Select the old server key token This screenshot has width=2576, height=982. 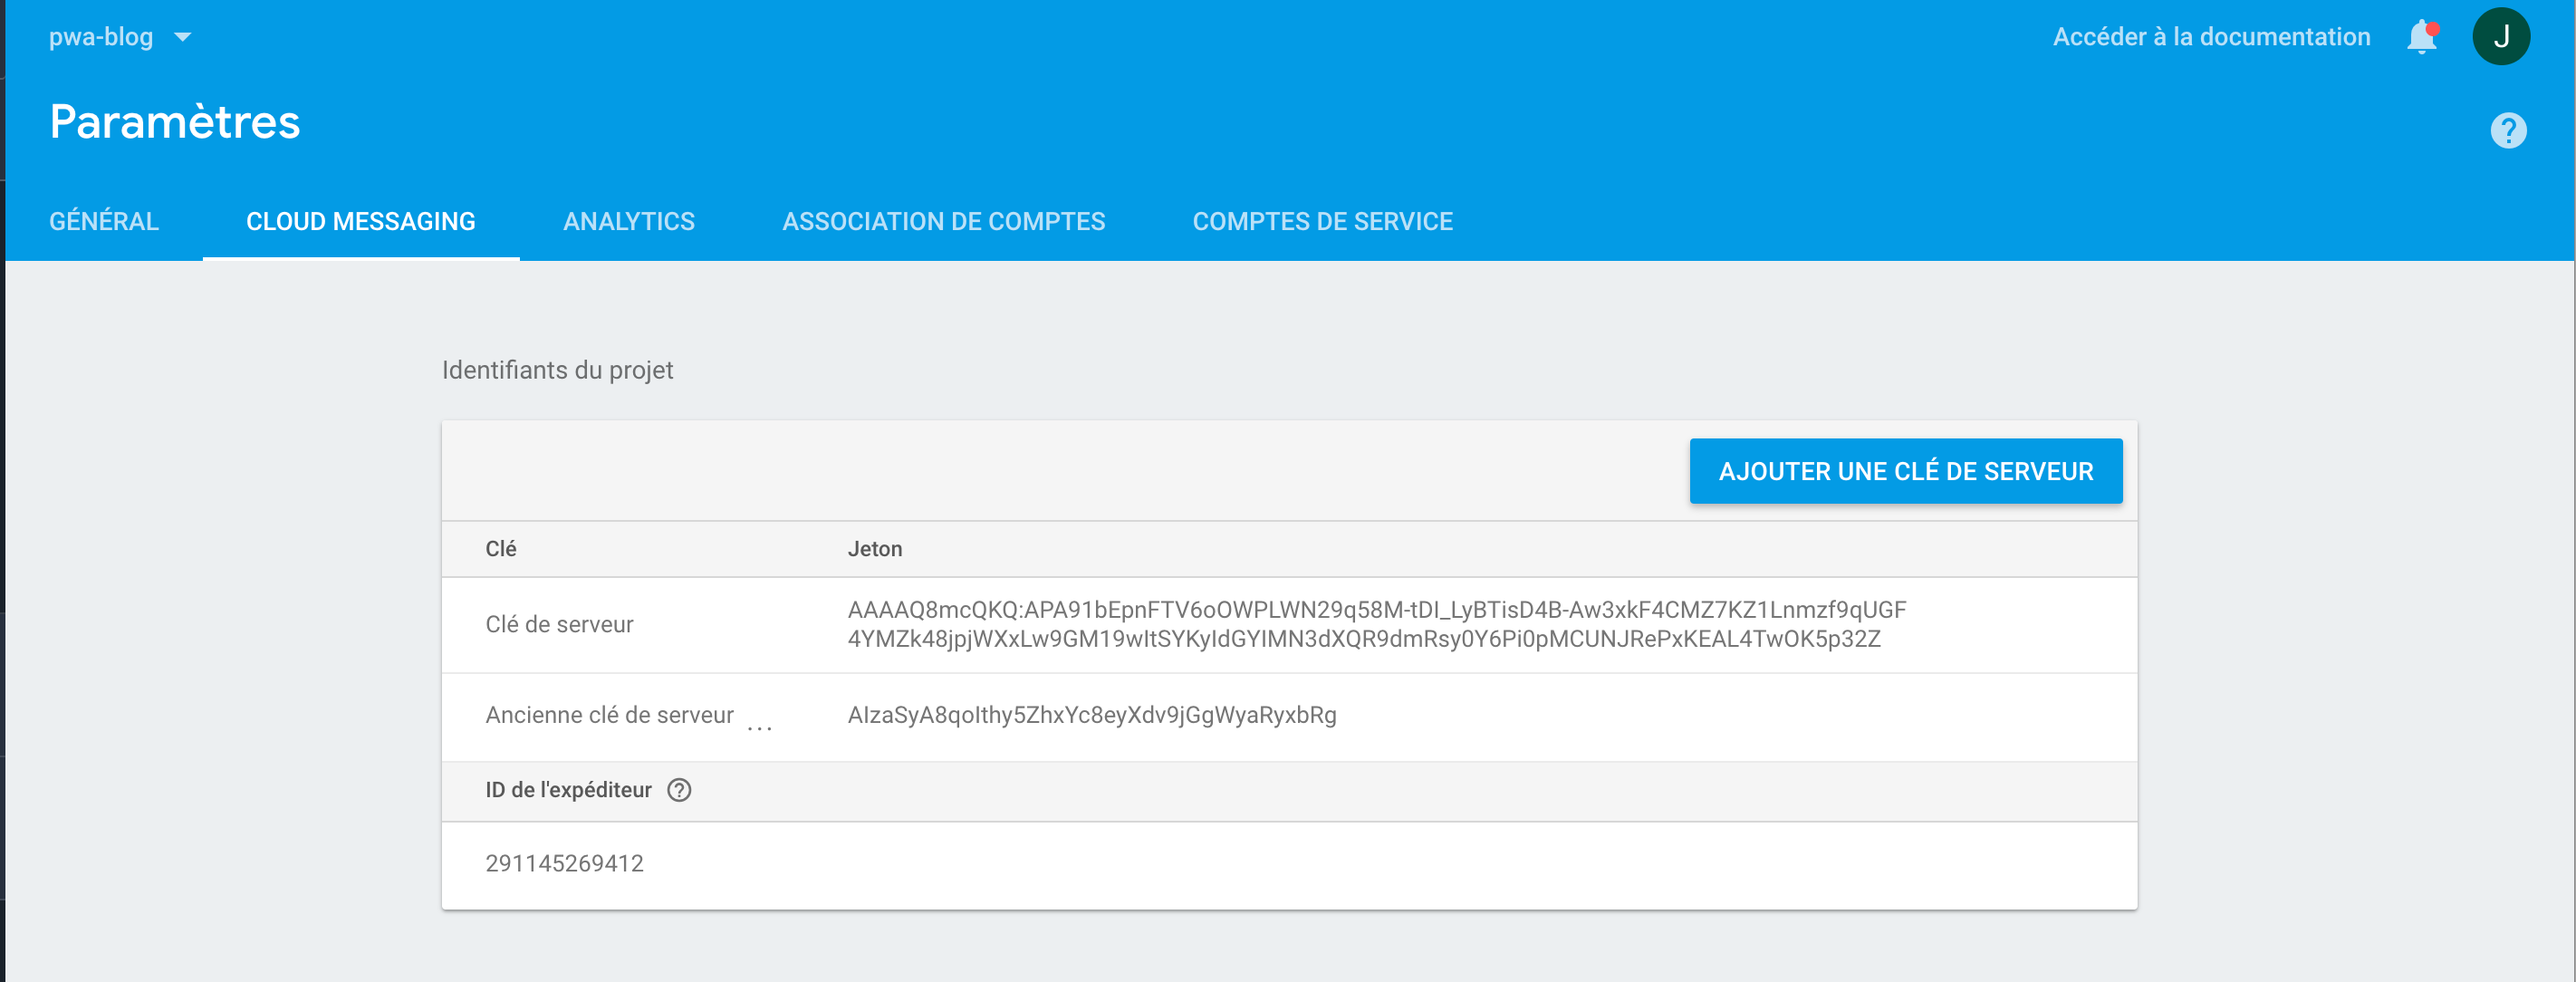point(1093,716)
